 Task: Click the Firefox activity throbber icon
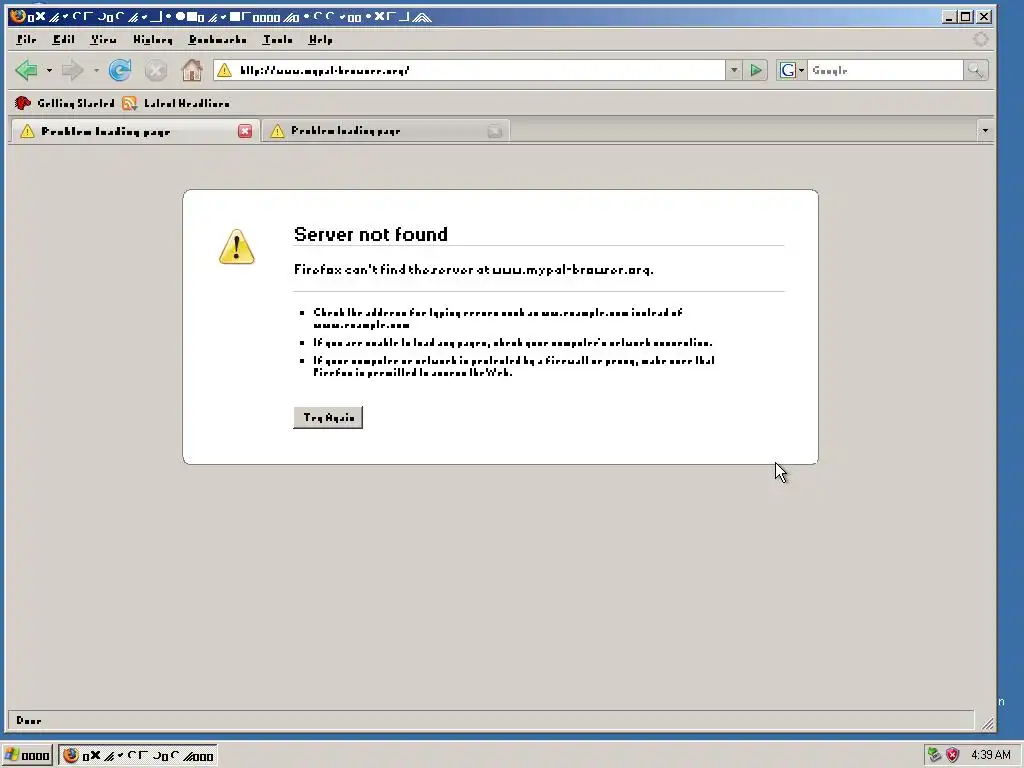click(980, 39)
